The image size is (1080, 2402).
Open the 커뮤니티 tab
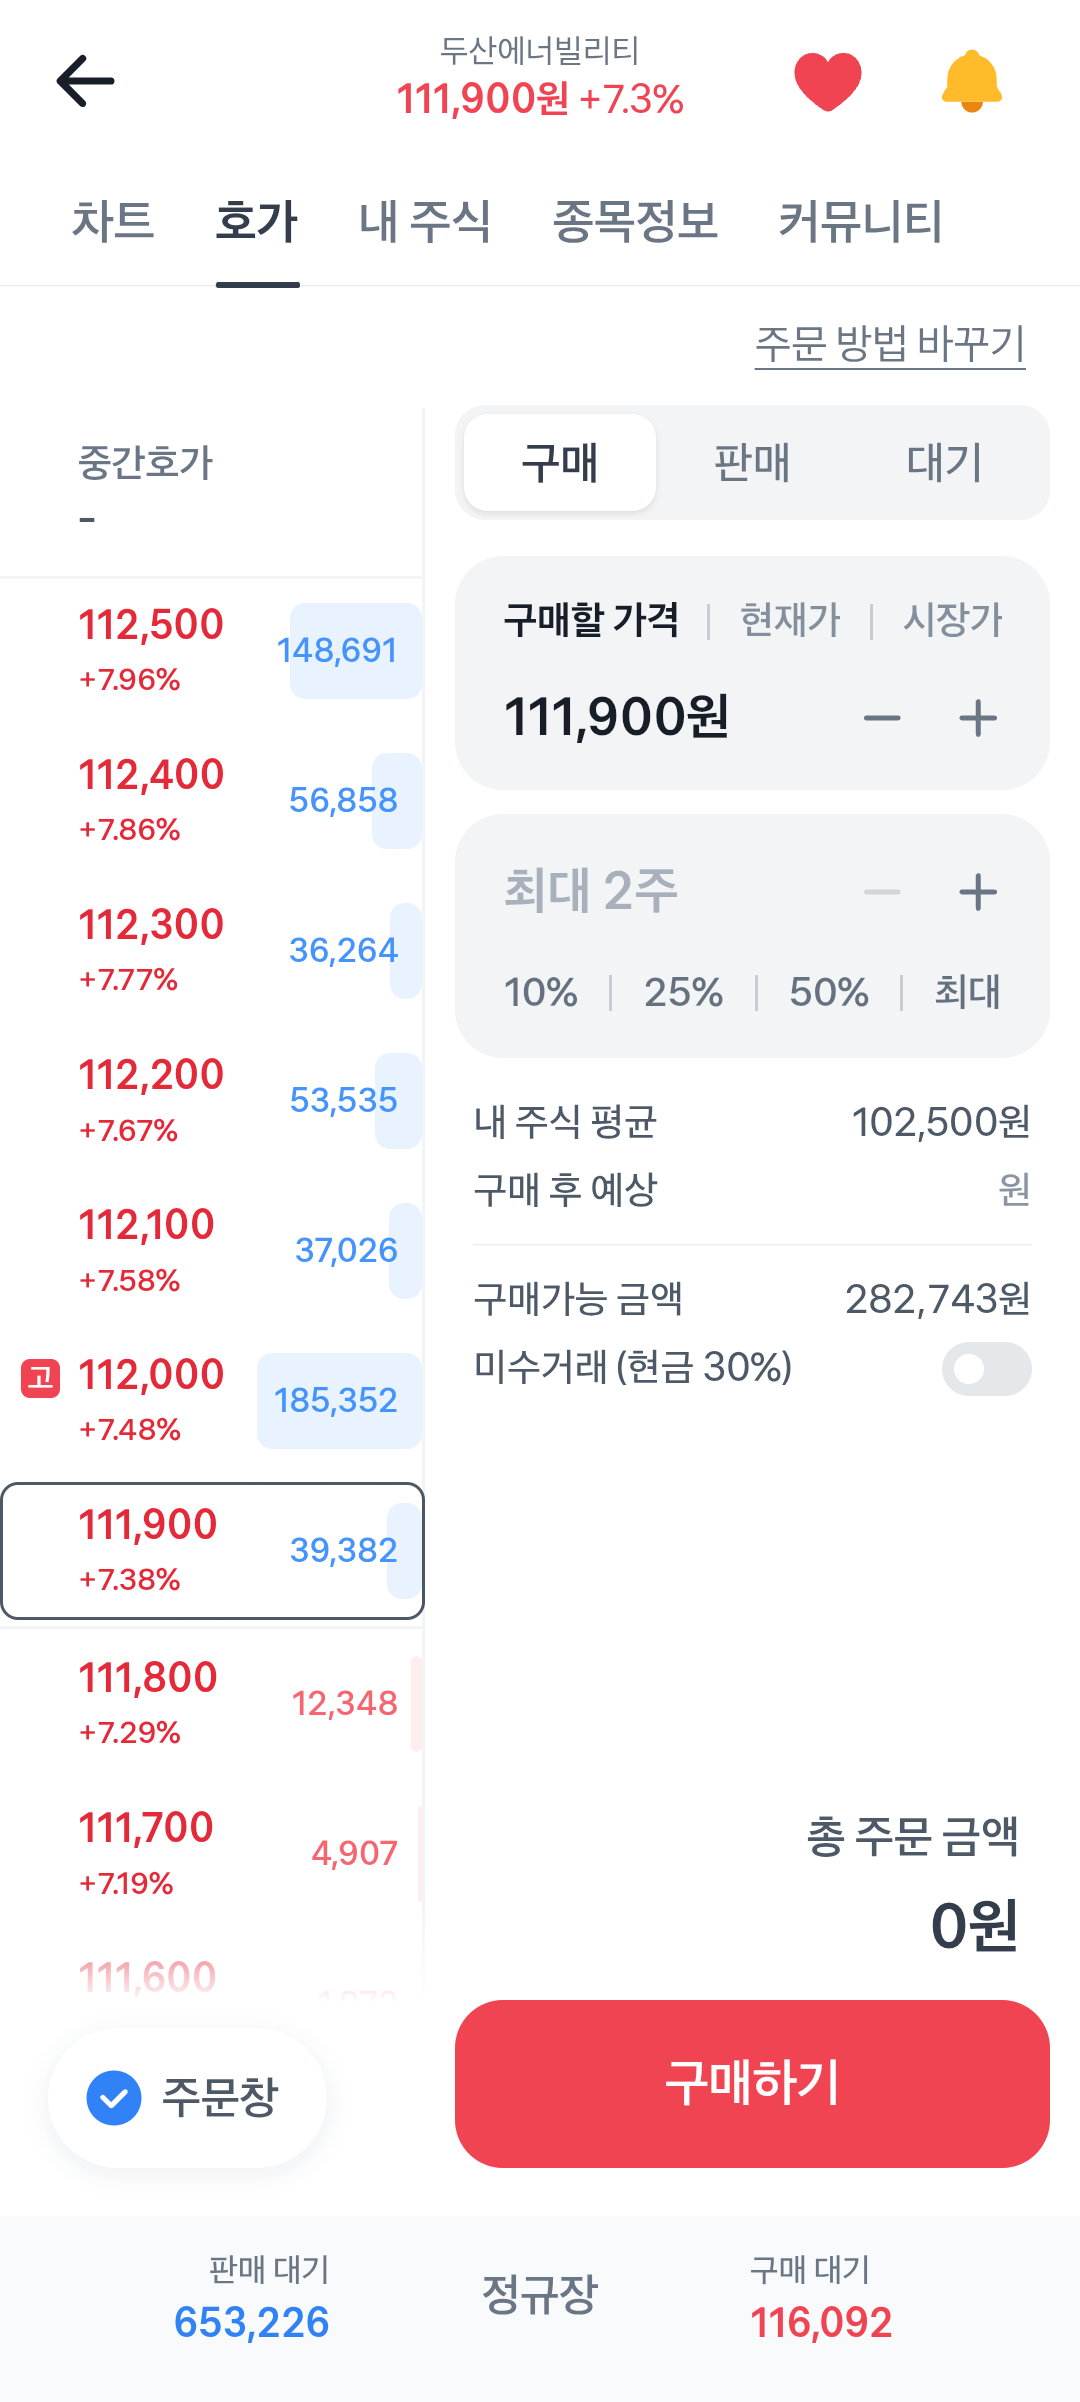click(x=860, y=221)
